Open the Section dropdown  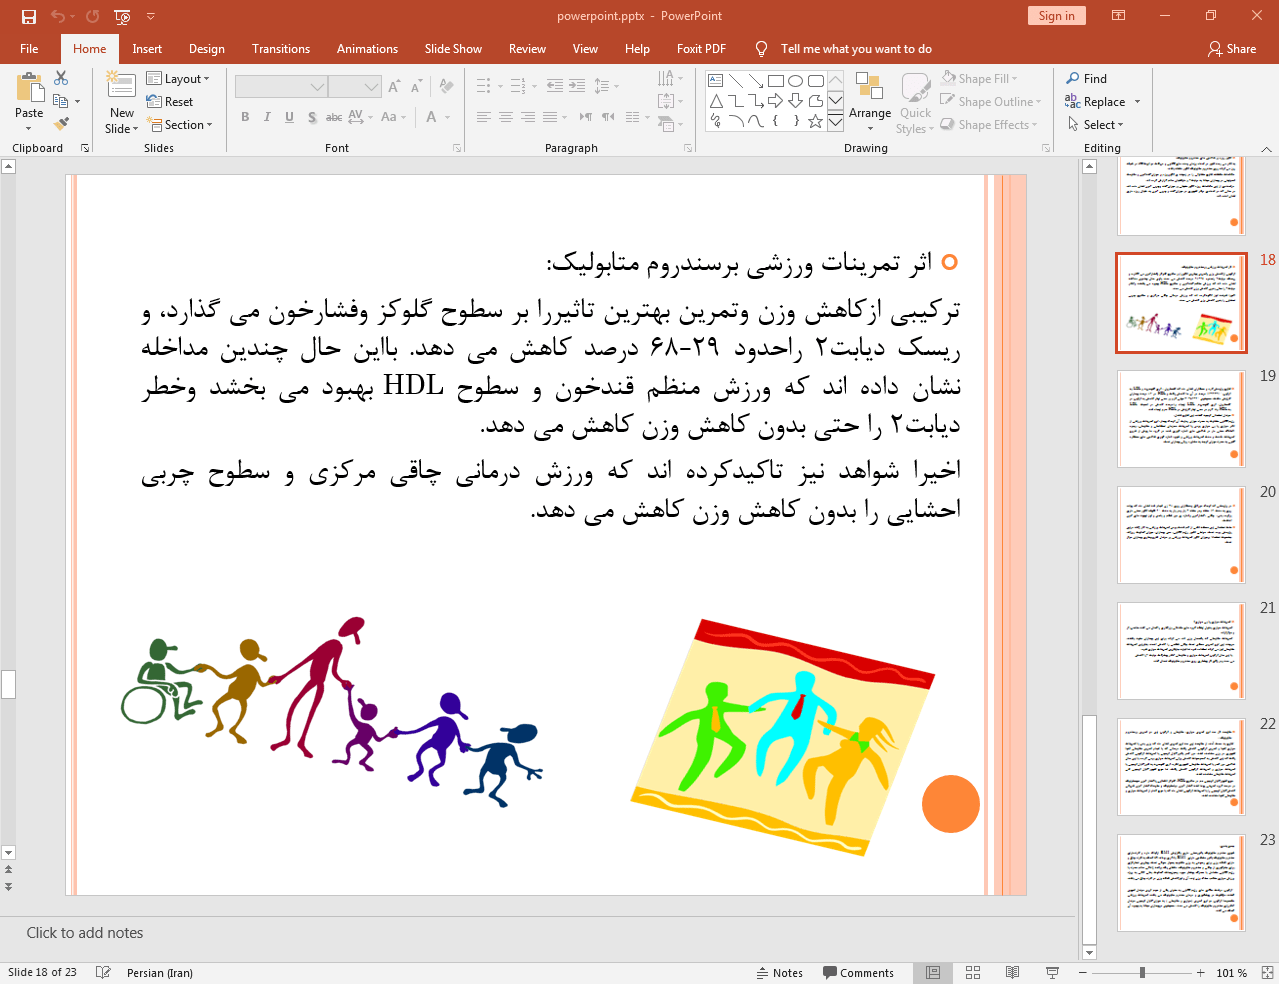tap(180, 125)
